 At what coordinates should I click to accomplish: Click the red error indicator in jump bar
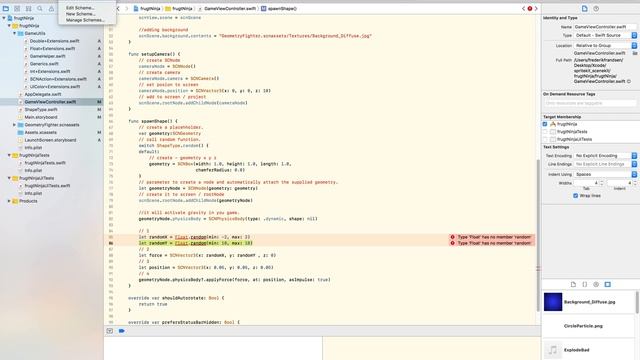pyautogui.click(x=530, y=8)
